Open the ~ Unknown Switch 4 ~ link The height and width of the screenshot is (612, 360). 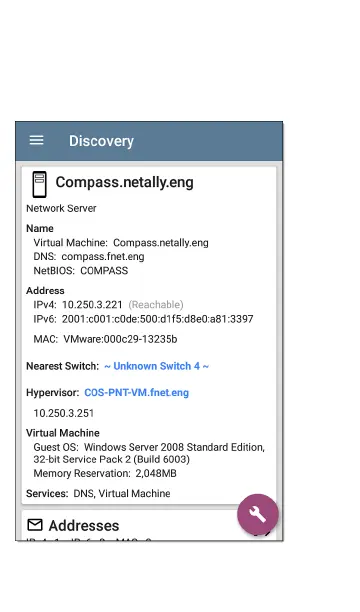pyautogui.click(x=157, y=366)
